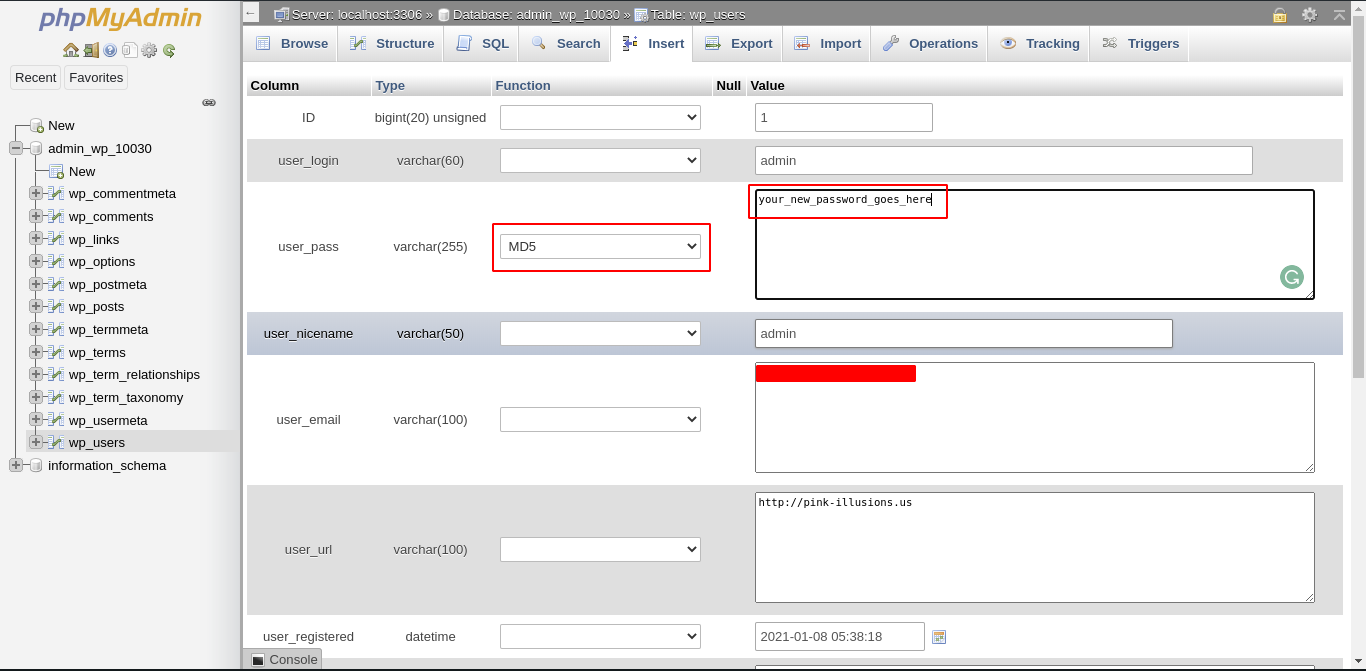The height and width of the screenshot is (671, 1366).
Task: Open the Console bar
Action: (x=283, y=659)
